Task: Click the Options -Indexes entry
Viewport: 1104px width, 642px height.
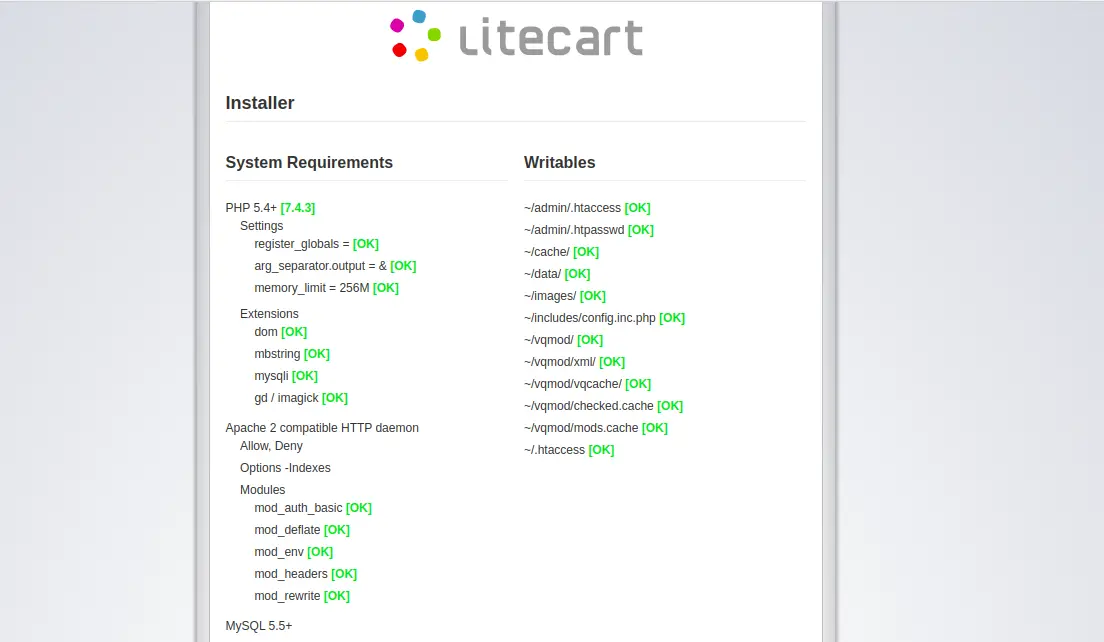Action: pyautogui.click(x=285, y=468)
